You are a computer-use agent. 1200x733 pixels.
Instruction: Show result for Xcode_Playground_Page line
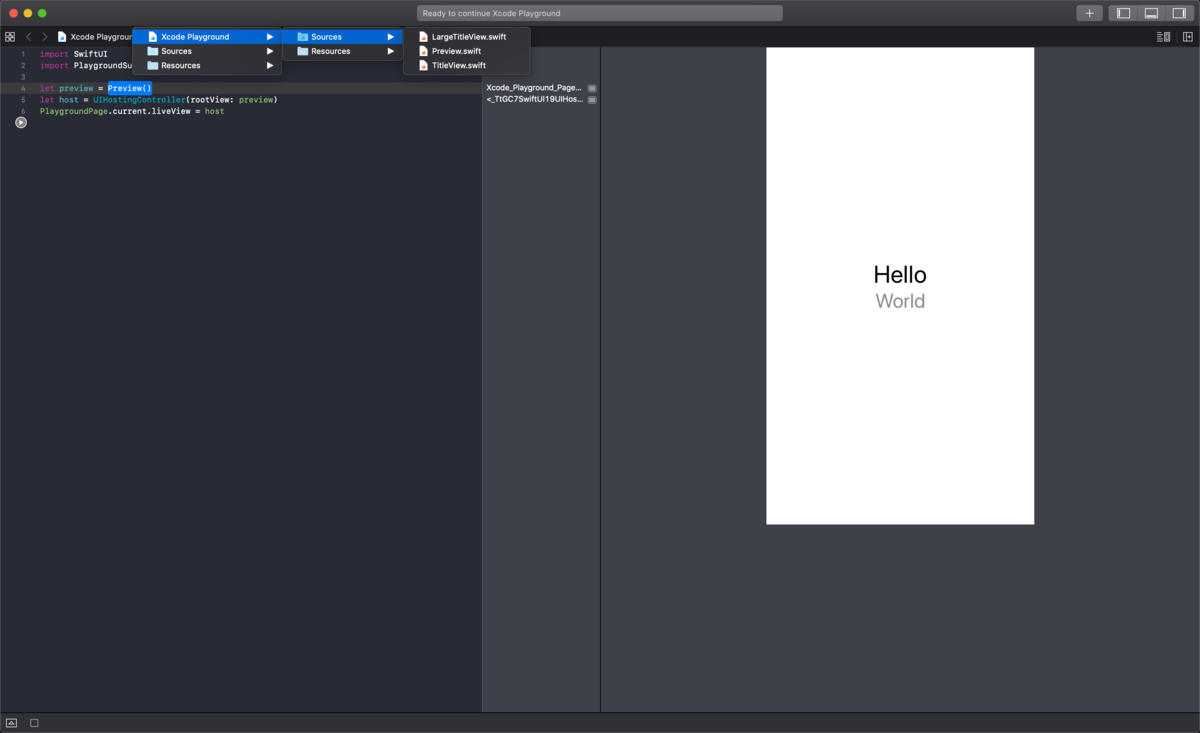pos(592,88)
